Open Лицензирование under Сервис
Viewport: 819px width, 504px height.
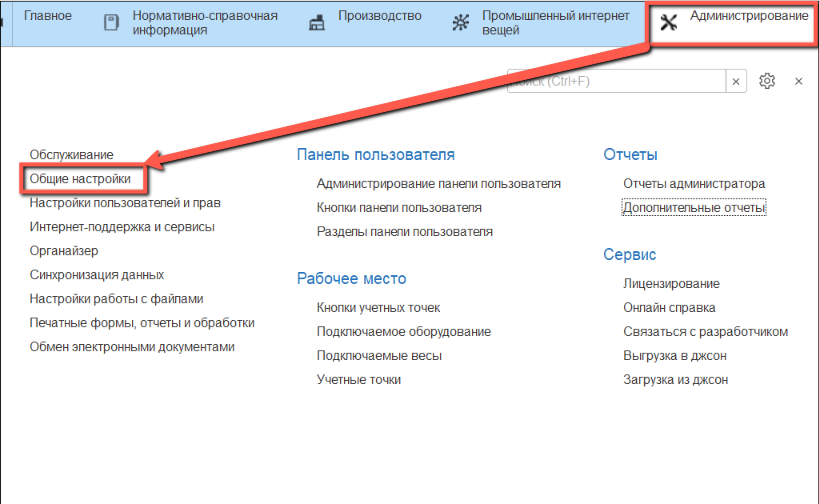tap(671, 284)
